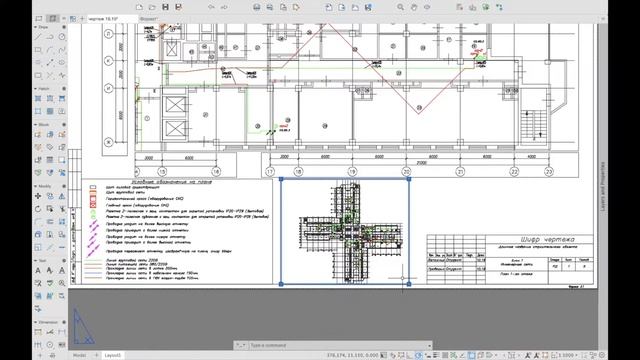Select the Line tool in Draw set
This screenshot has width=640, height=360.
(x=38, y=37)
